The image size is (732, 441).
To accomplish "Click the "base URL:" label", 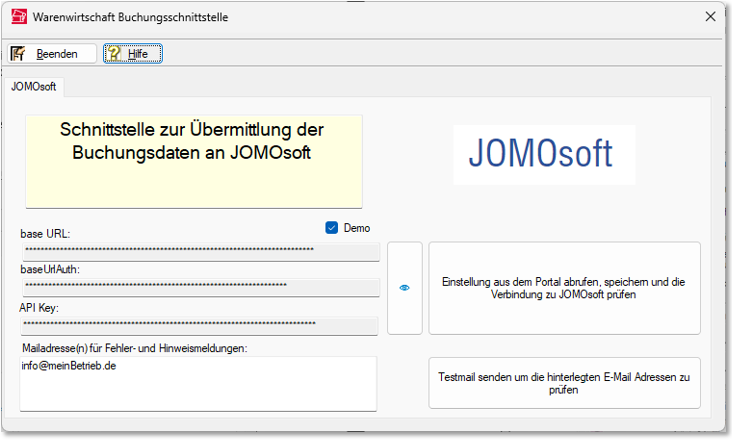I will coord(45,233).
